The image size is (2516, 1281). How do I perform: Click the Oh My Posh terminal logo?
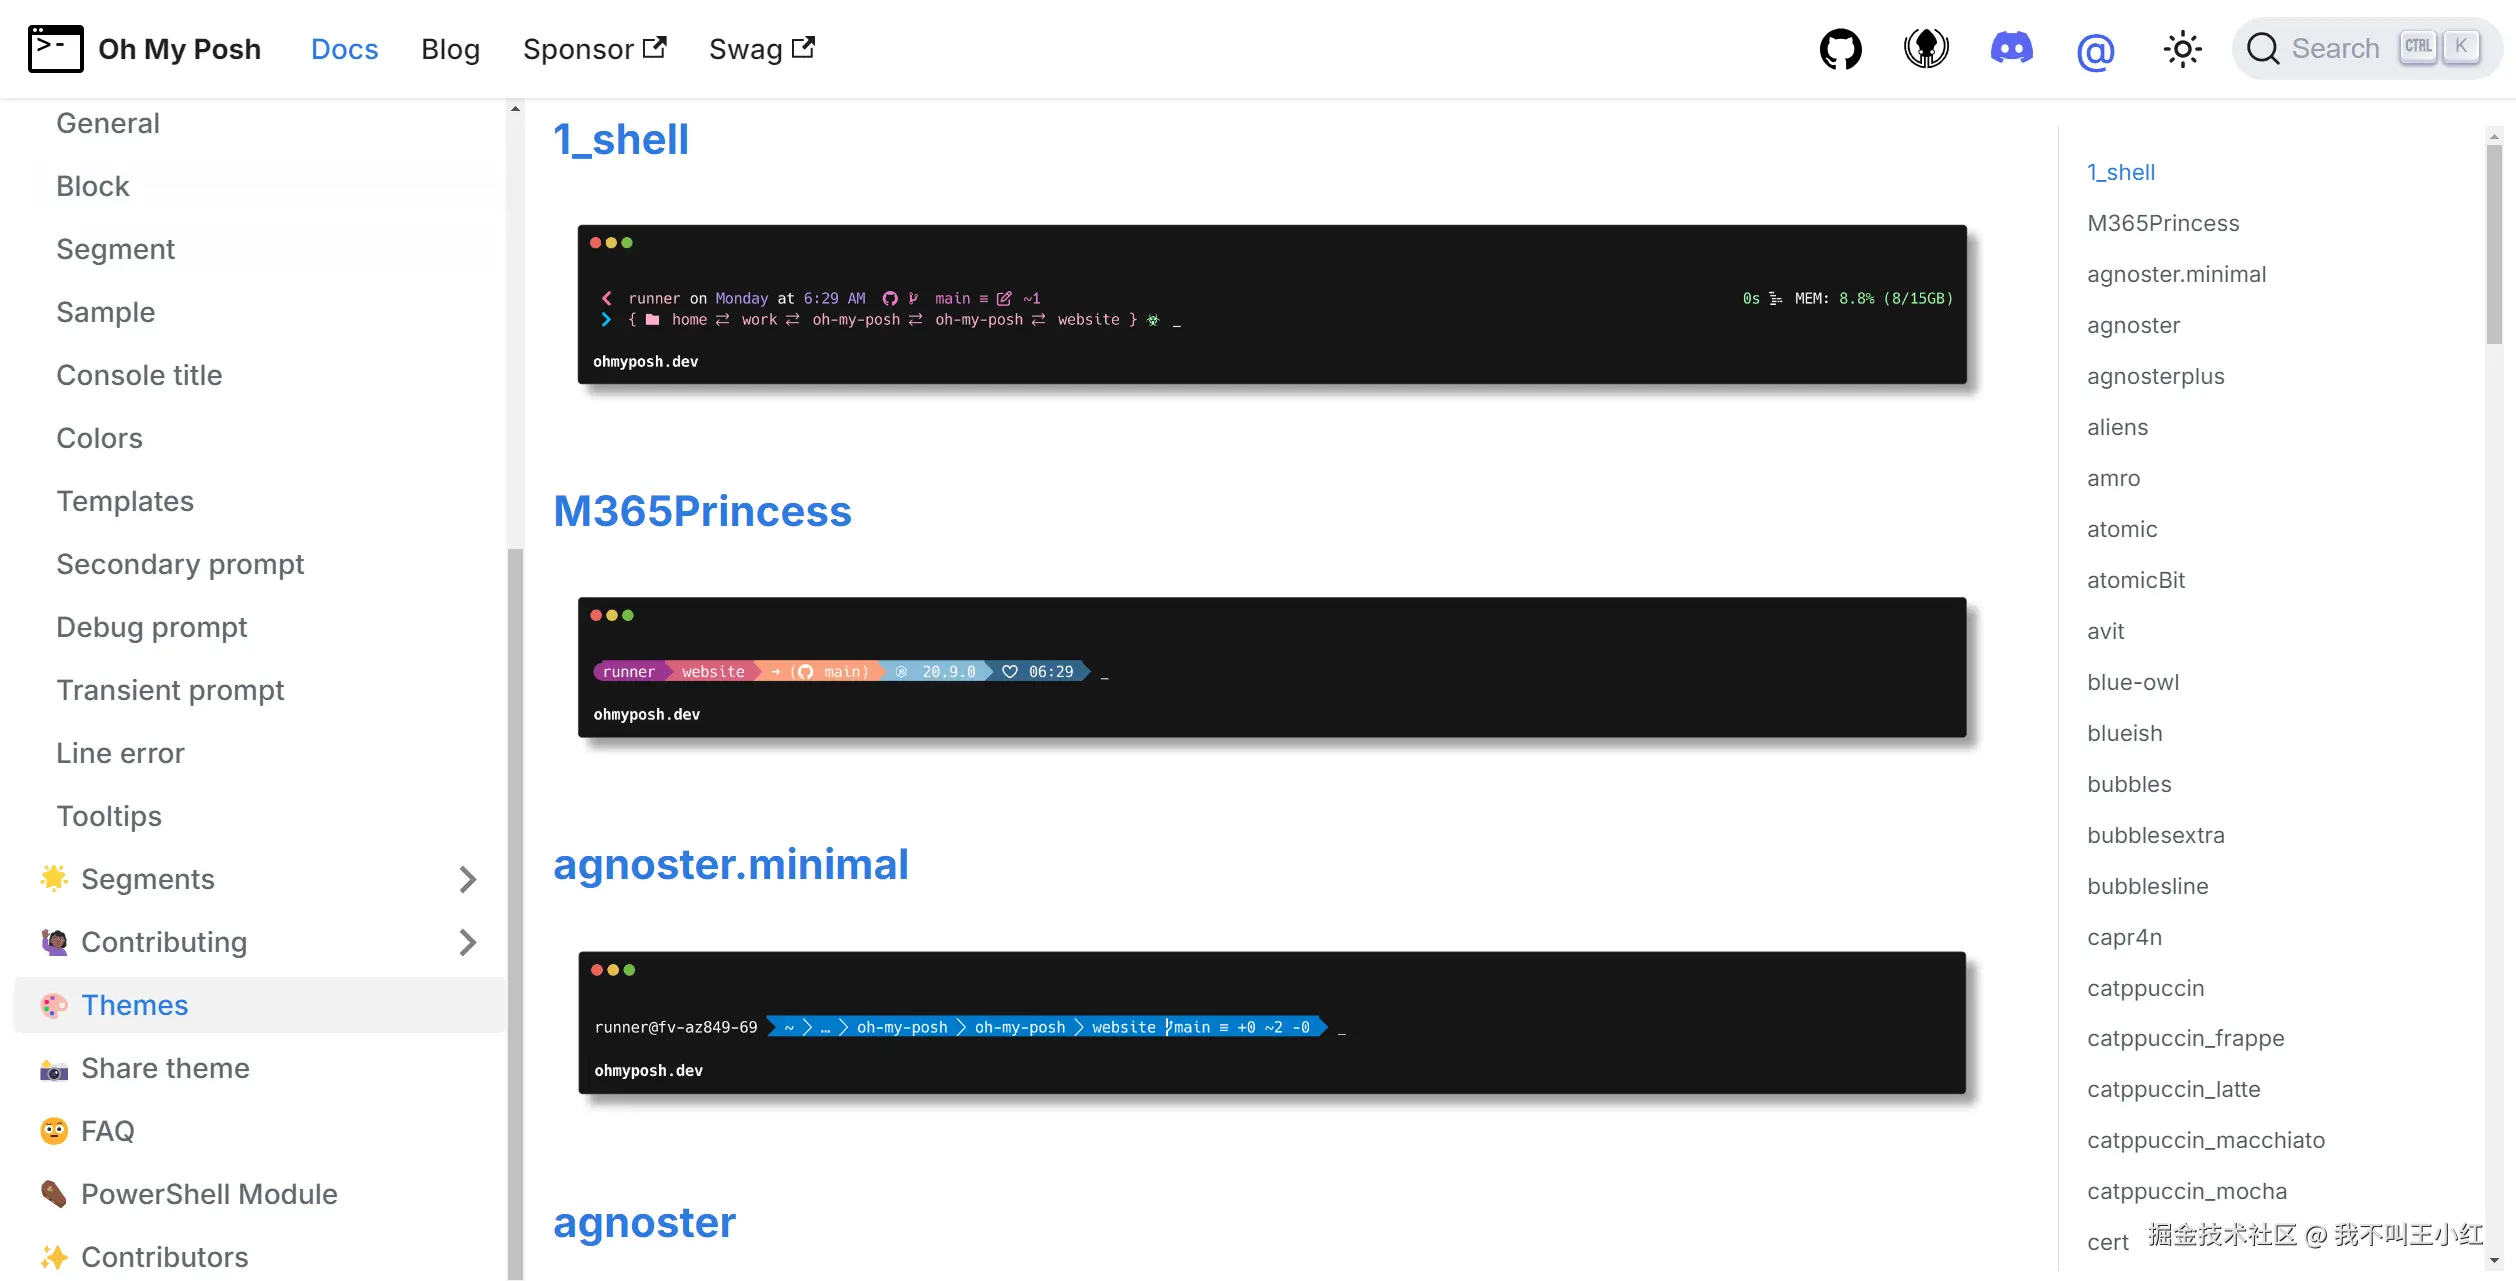pos(56,49)
